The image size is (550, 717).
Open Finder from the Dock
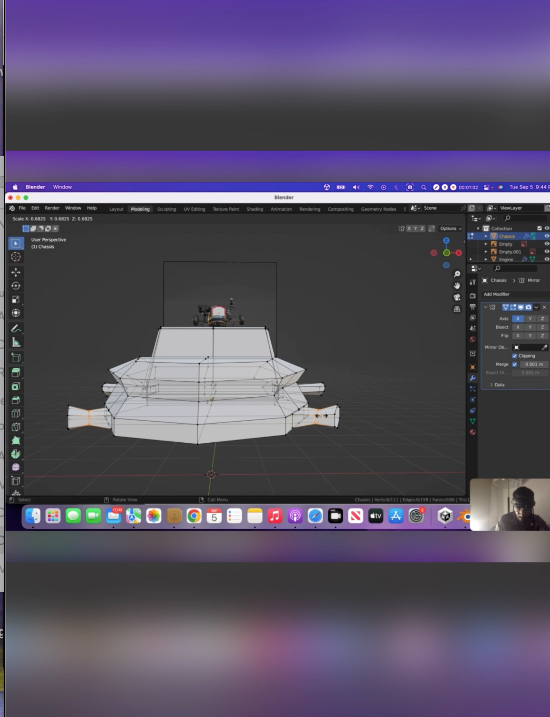tap(33, 516)
